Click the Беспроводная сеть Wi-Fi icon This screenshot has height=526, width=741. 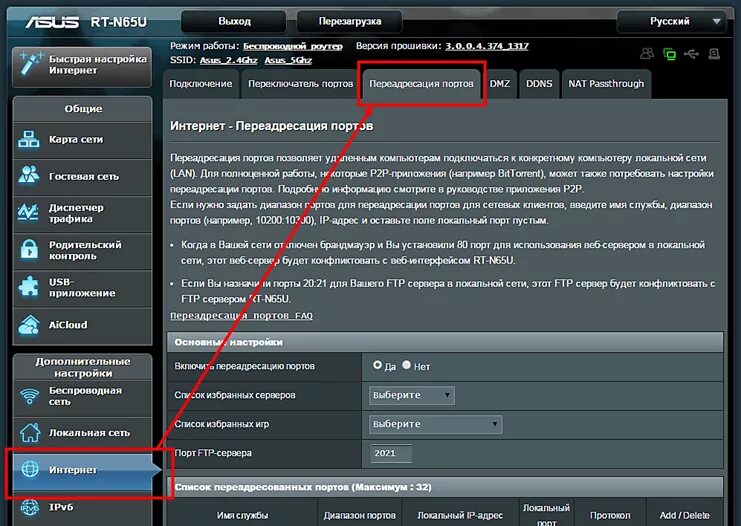30,396
